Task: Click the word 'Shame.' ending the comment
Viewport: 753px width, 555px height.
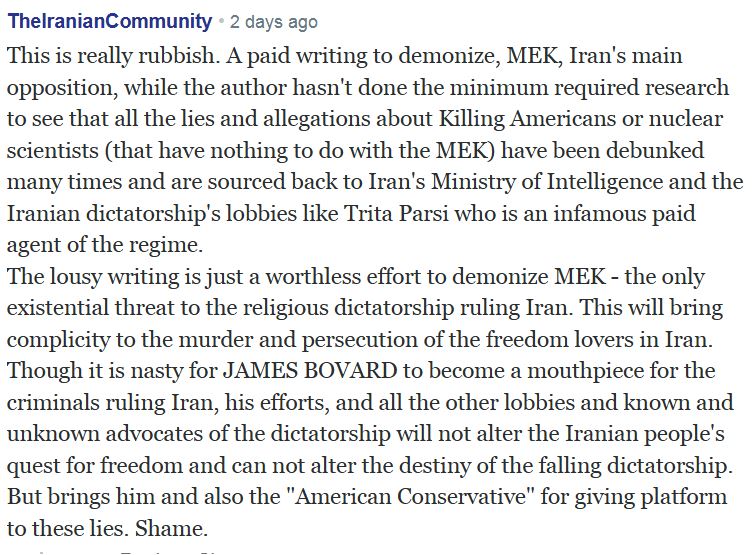Action: [x=171, y=529]
